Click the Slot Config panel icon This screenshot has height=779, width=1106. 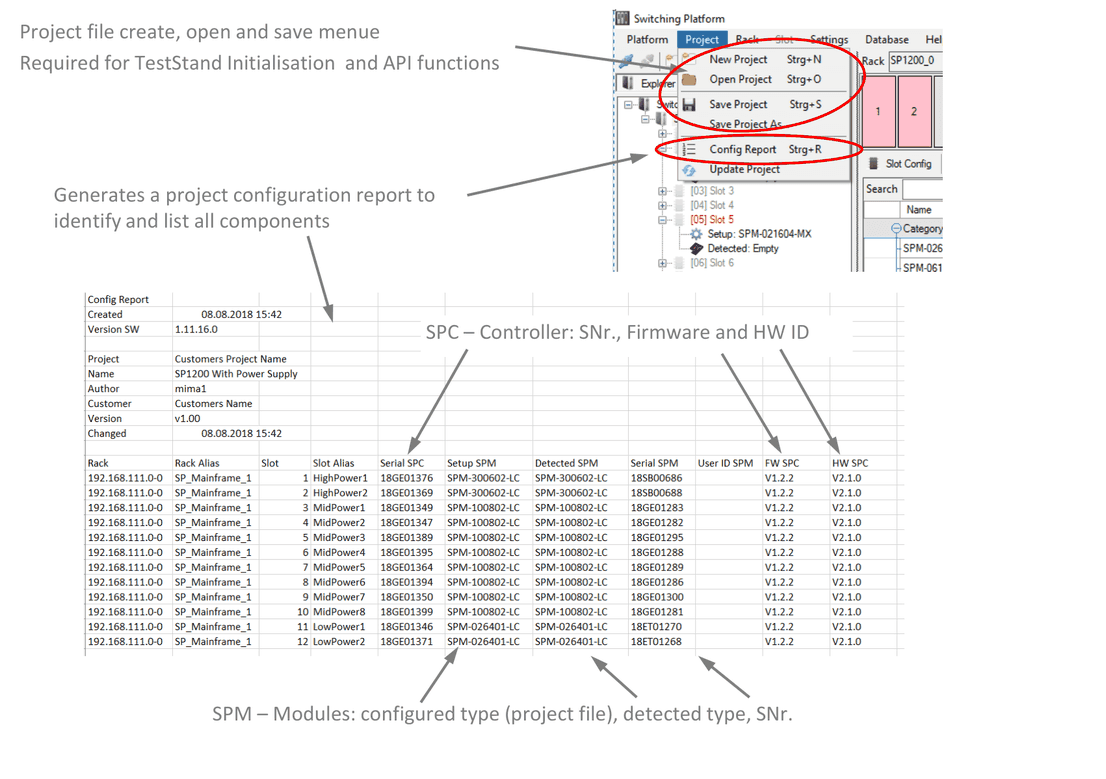coord(873,163)
